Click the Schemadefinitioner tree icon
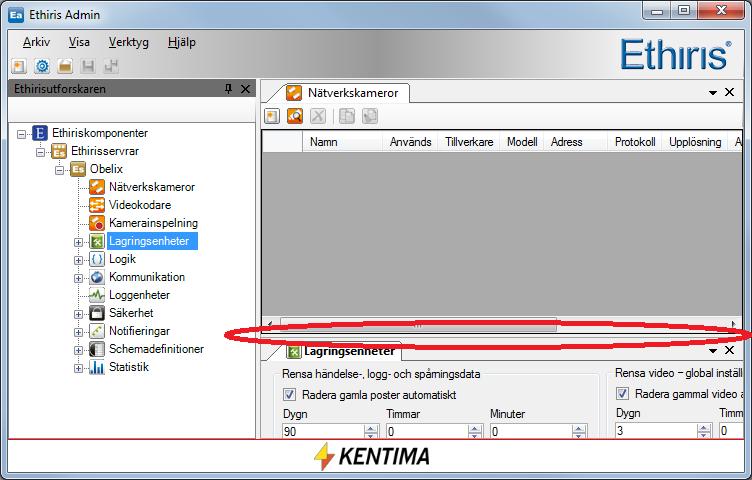This screenshot has width=752, height=480. pyautogui.click(x=97, y=349)
